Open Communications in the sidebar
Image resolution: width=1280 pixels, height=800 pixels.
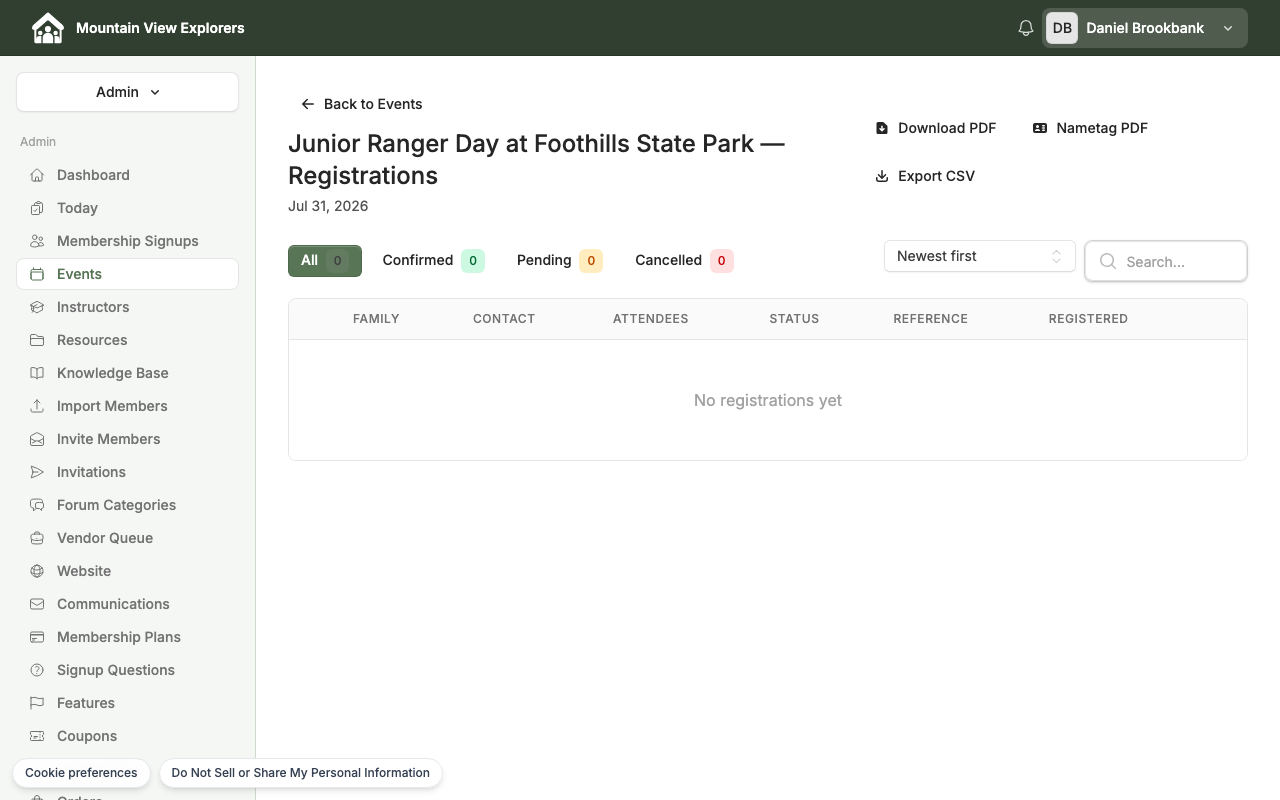pos(127,604)
